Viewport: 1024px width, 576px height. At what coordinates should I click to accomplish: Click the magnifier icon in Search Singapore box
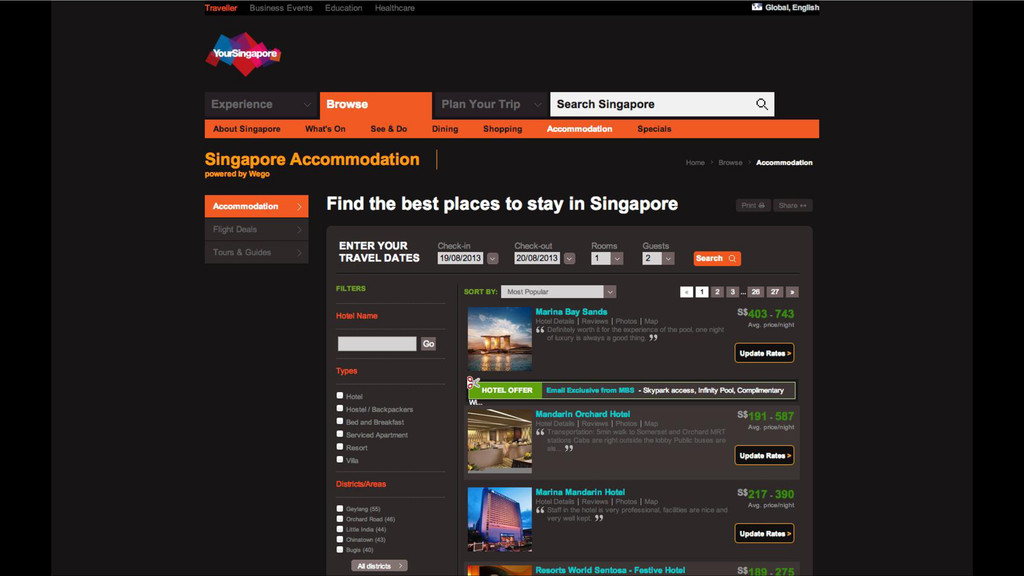tap(761, 104)
